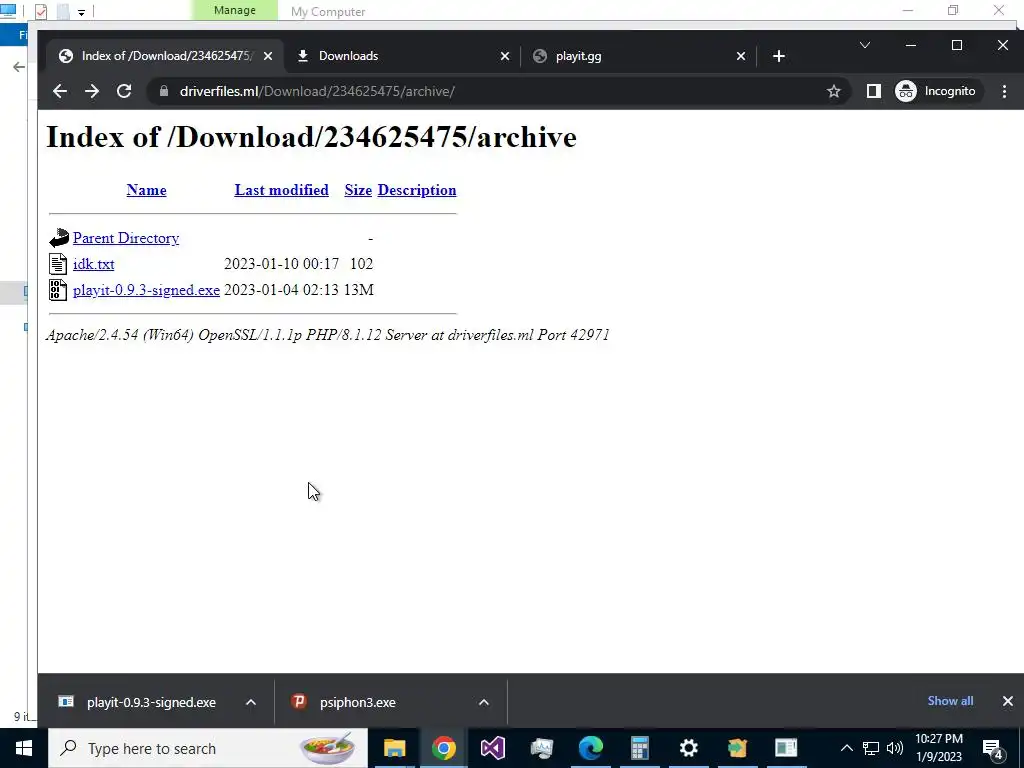Click Manage tab in My Computer window
Screen dimensions: 1024x768
tap(234, 10)
